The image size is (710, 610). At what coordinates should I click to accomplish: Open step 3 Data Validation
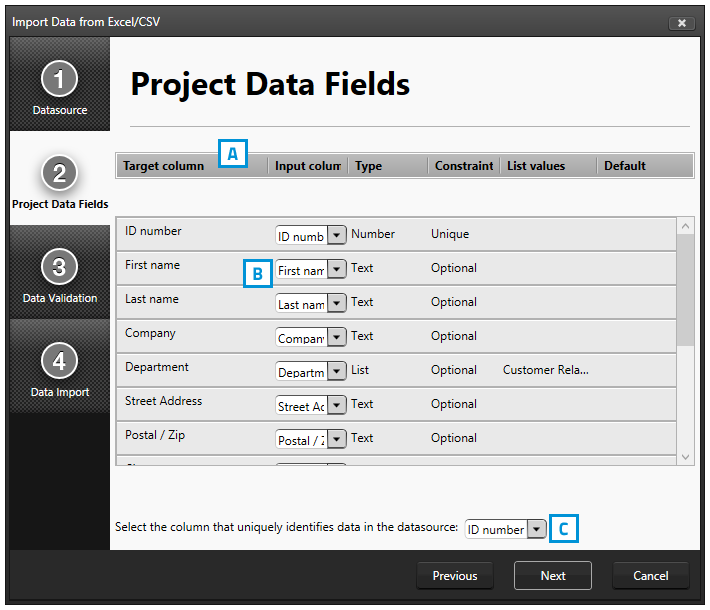click(x=59, y=275)
